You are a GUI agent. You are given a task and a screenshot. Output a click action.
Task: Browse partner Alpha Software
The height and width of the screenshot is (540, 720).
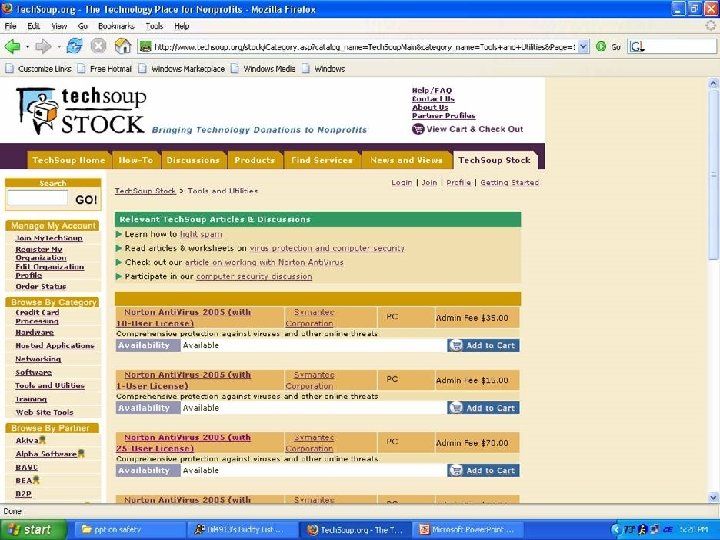(x=46, y=454)
